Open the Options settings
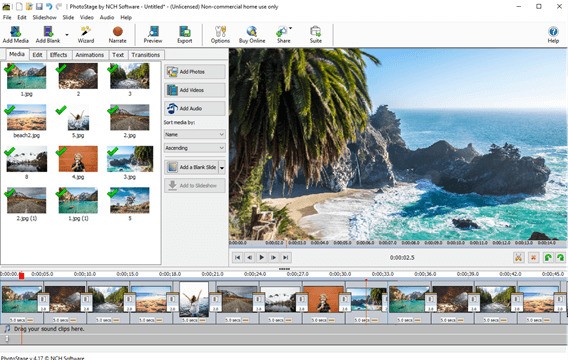The width and height of the screenshot is (568, 360). pyautogui.click(x=220, y=35)
